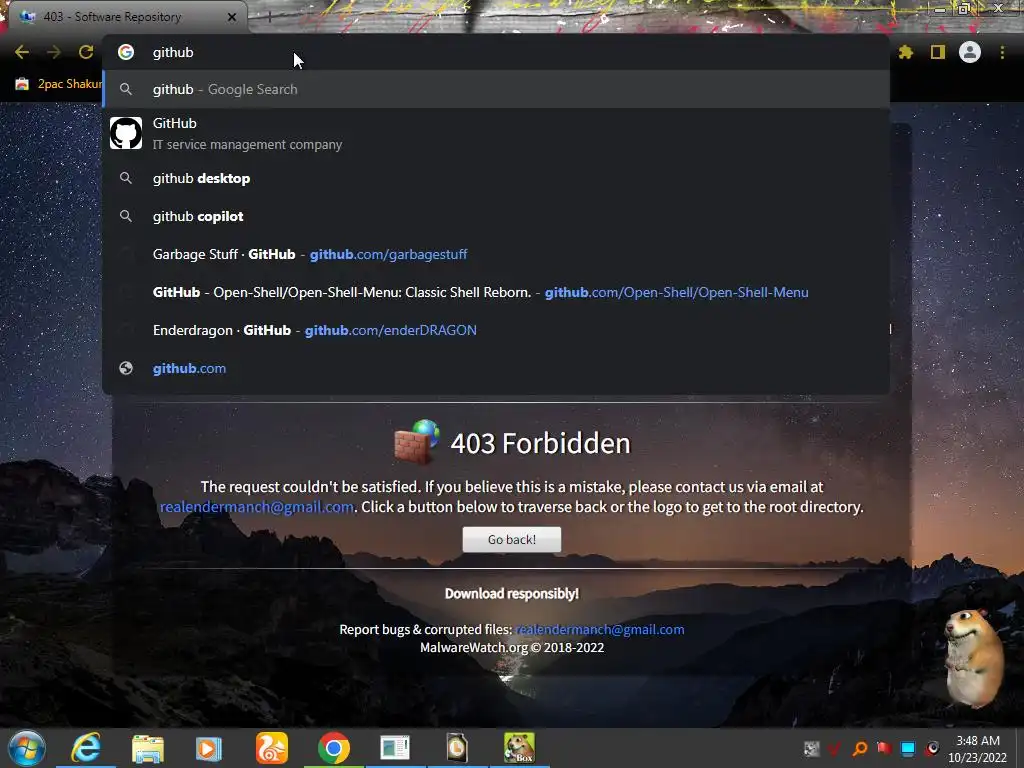Open Chrome three-dot menu
Screen dimensions: 1024x768
1002,52
